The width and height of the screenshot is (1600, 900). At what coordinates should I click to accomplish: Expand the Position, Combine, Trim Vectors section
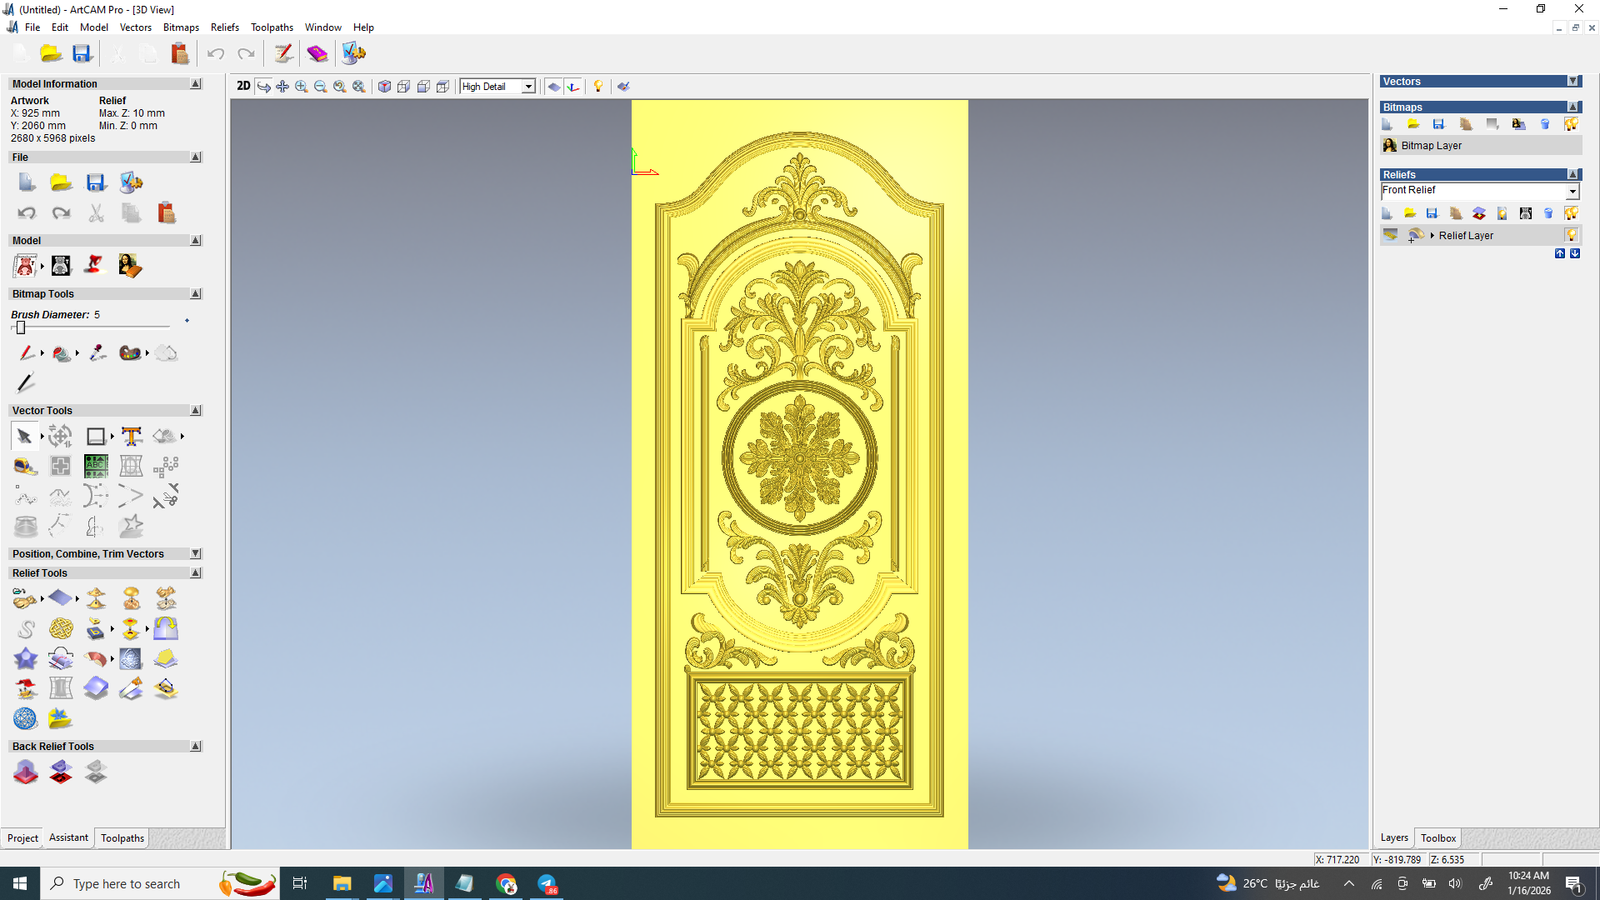(x=195, y=554)
